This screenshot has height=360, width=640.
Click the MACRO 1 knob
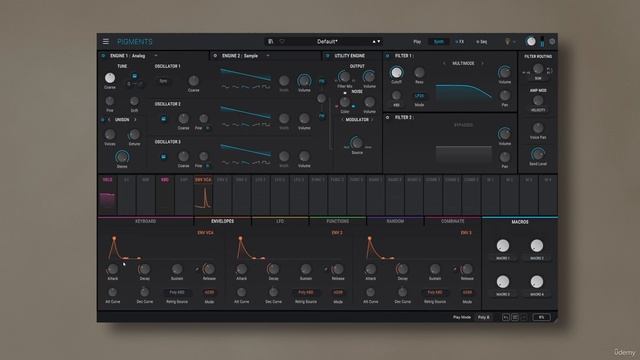[x=503, y=246]
